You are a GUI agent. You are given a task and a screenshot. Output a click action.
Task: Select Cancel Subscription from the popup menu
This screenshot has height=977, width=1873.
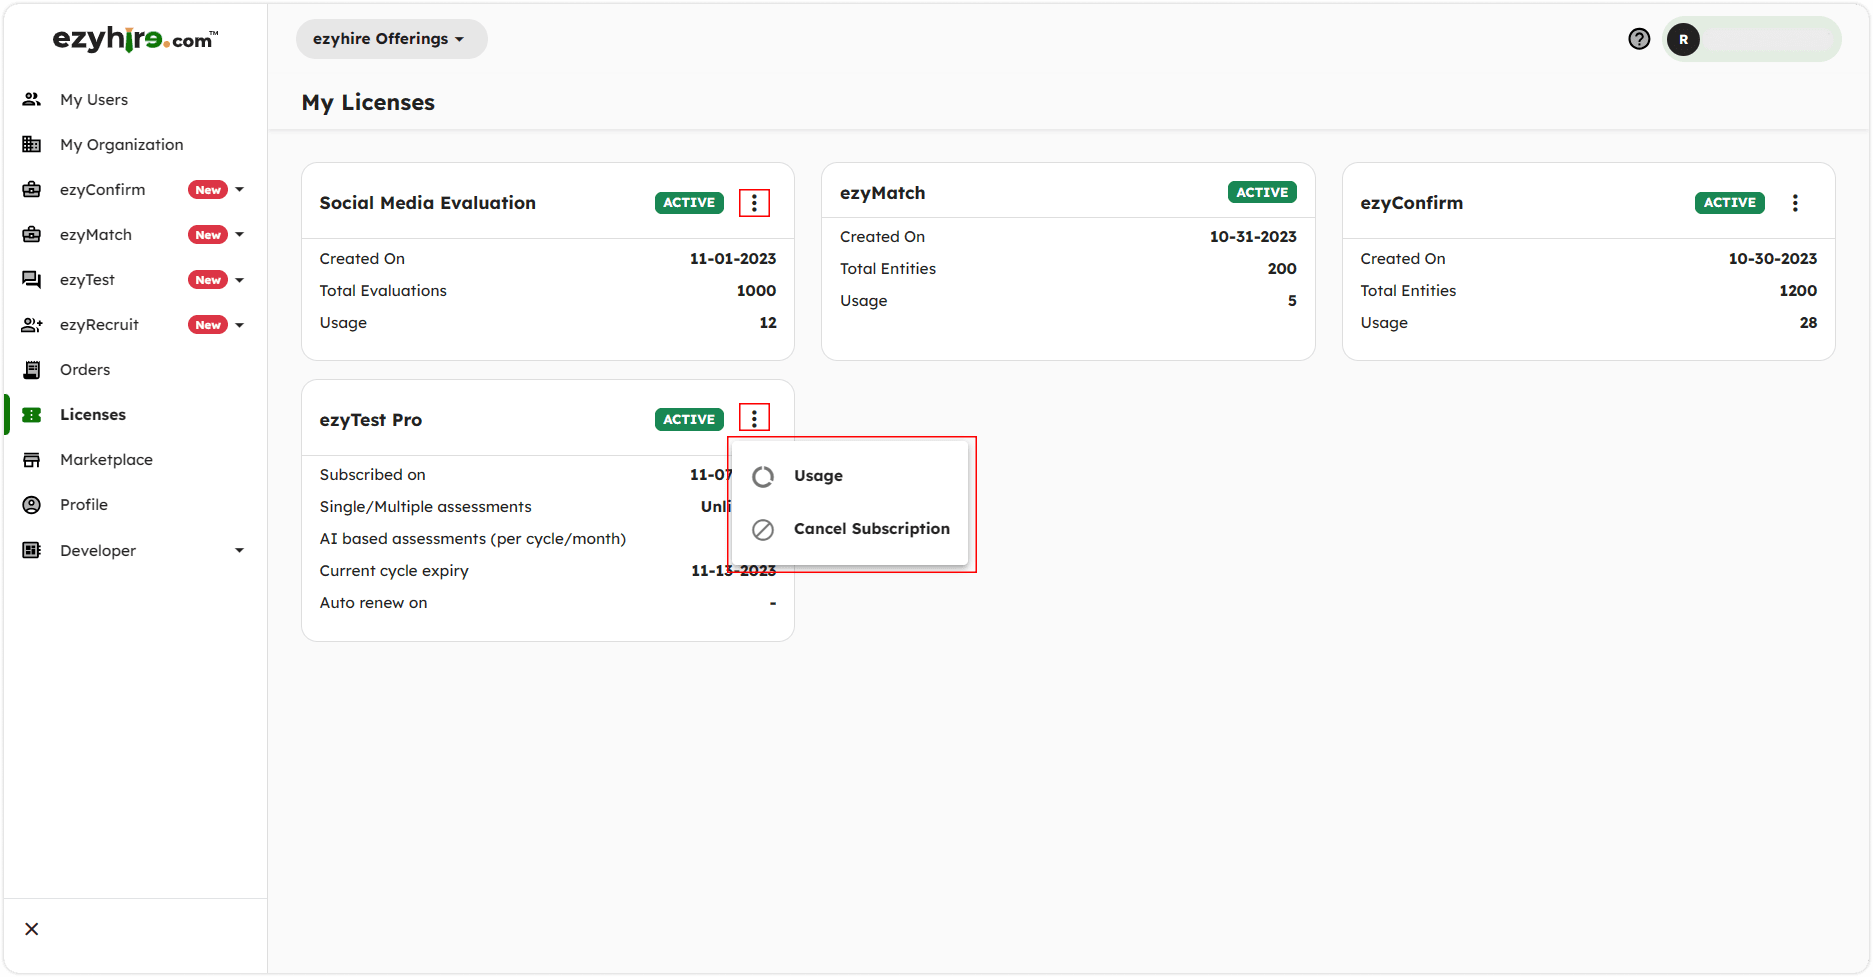850,529
